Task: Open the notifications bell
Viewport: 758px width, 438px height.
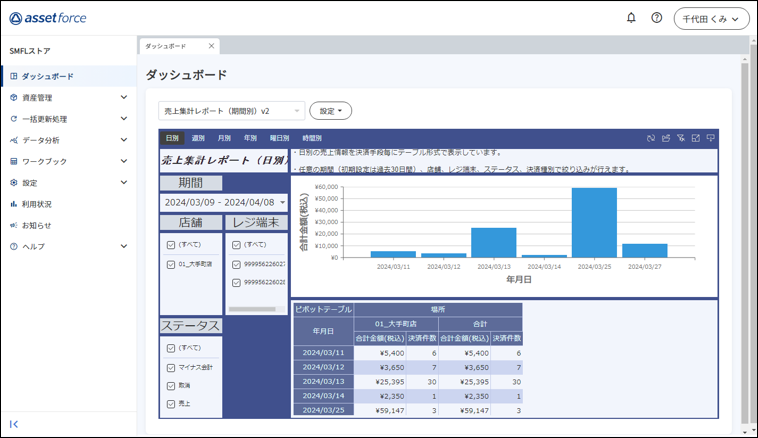Action: 631,18
